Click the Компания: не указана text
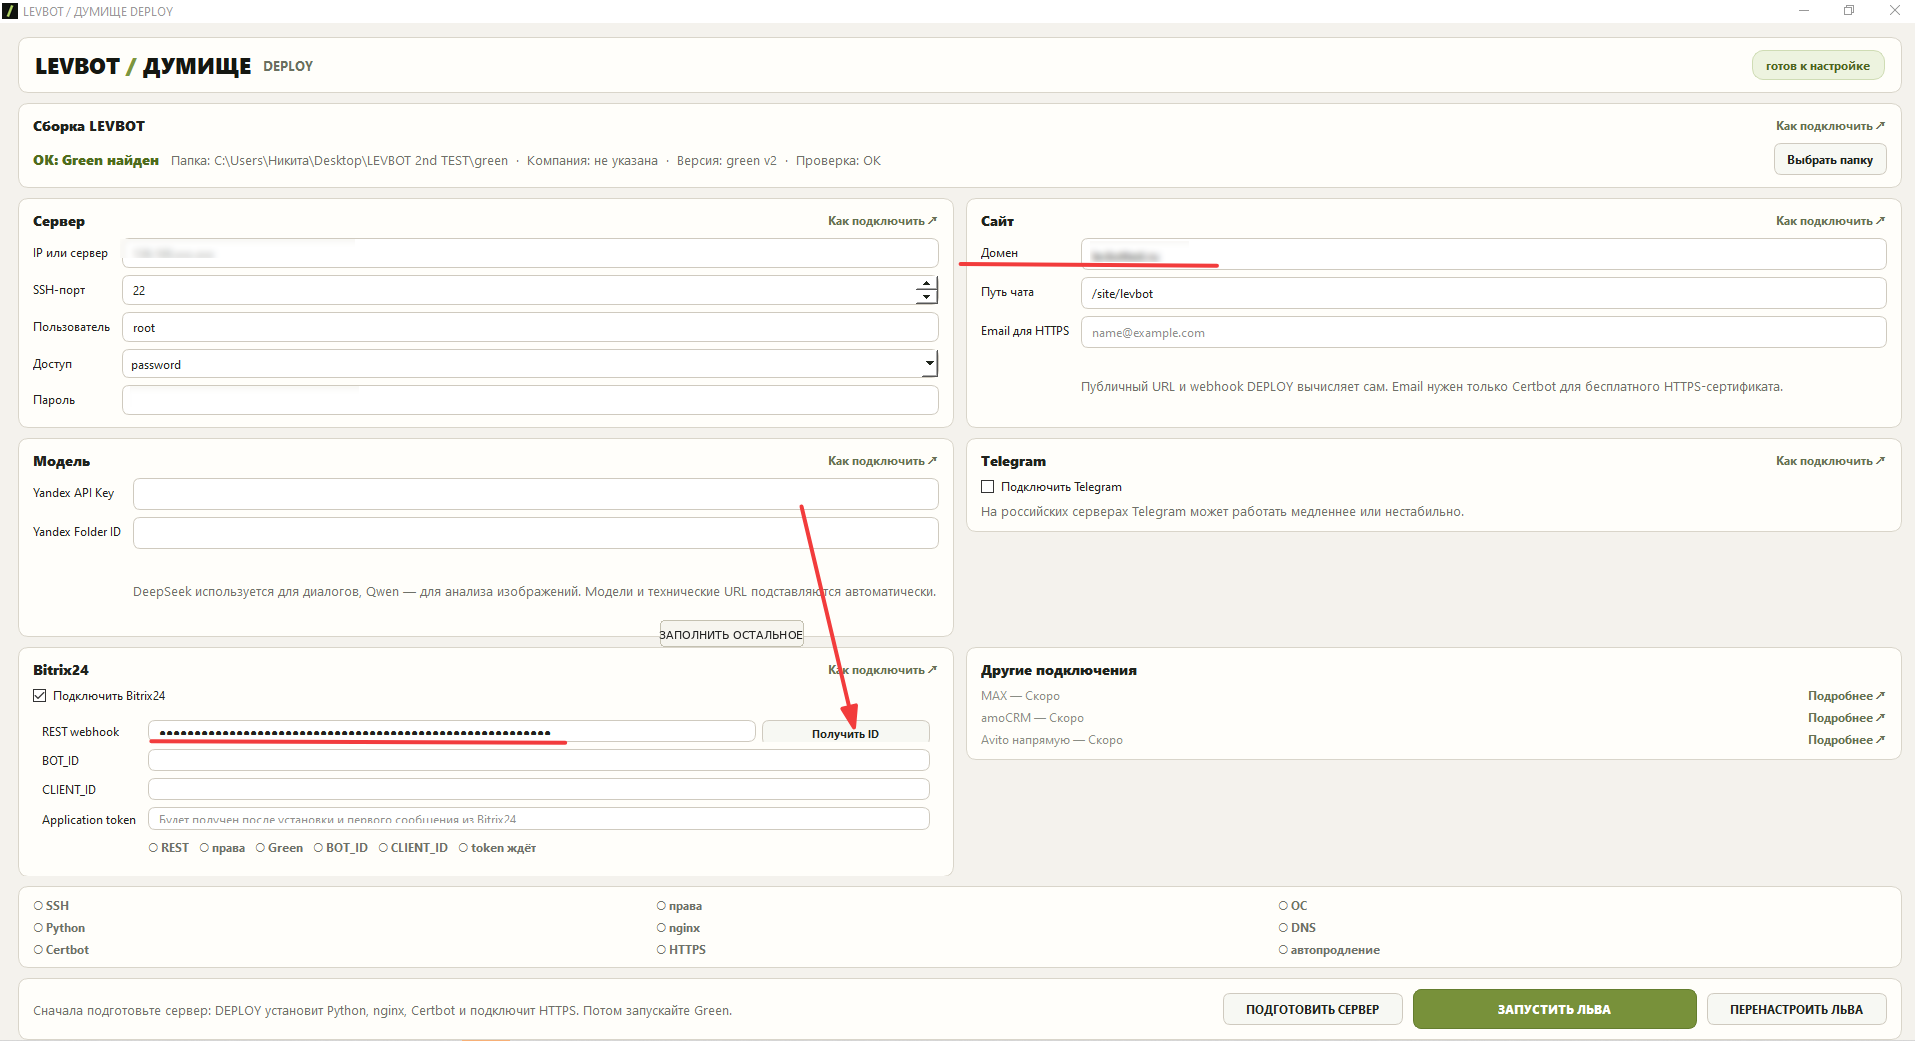 click(592, 161)
